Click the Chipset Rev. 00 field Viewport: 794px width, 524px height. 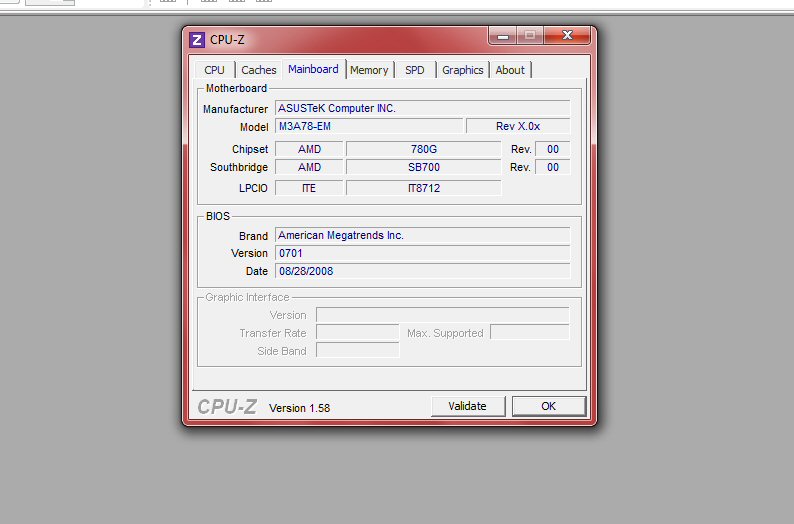tap(552, 149)
